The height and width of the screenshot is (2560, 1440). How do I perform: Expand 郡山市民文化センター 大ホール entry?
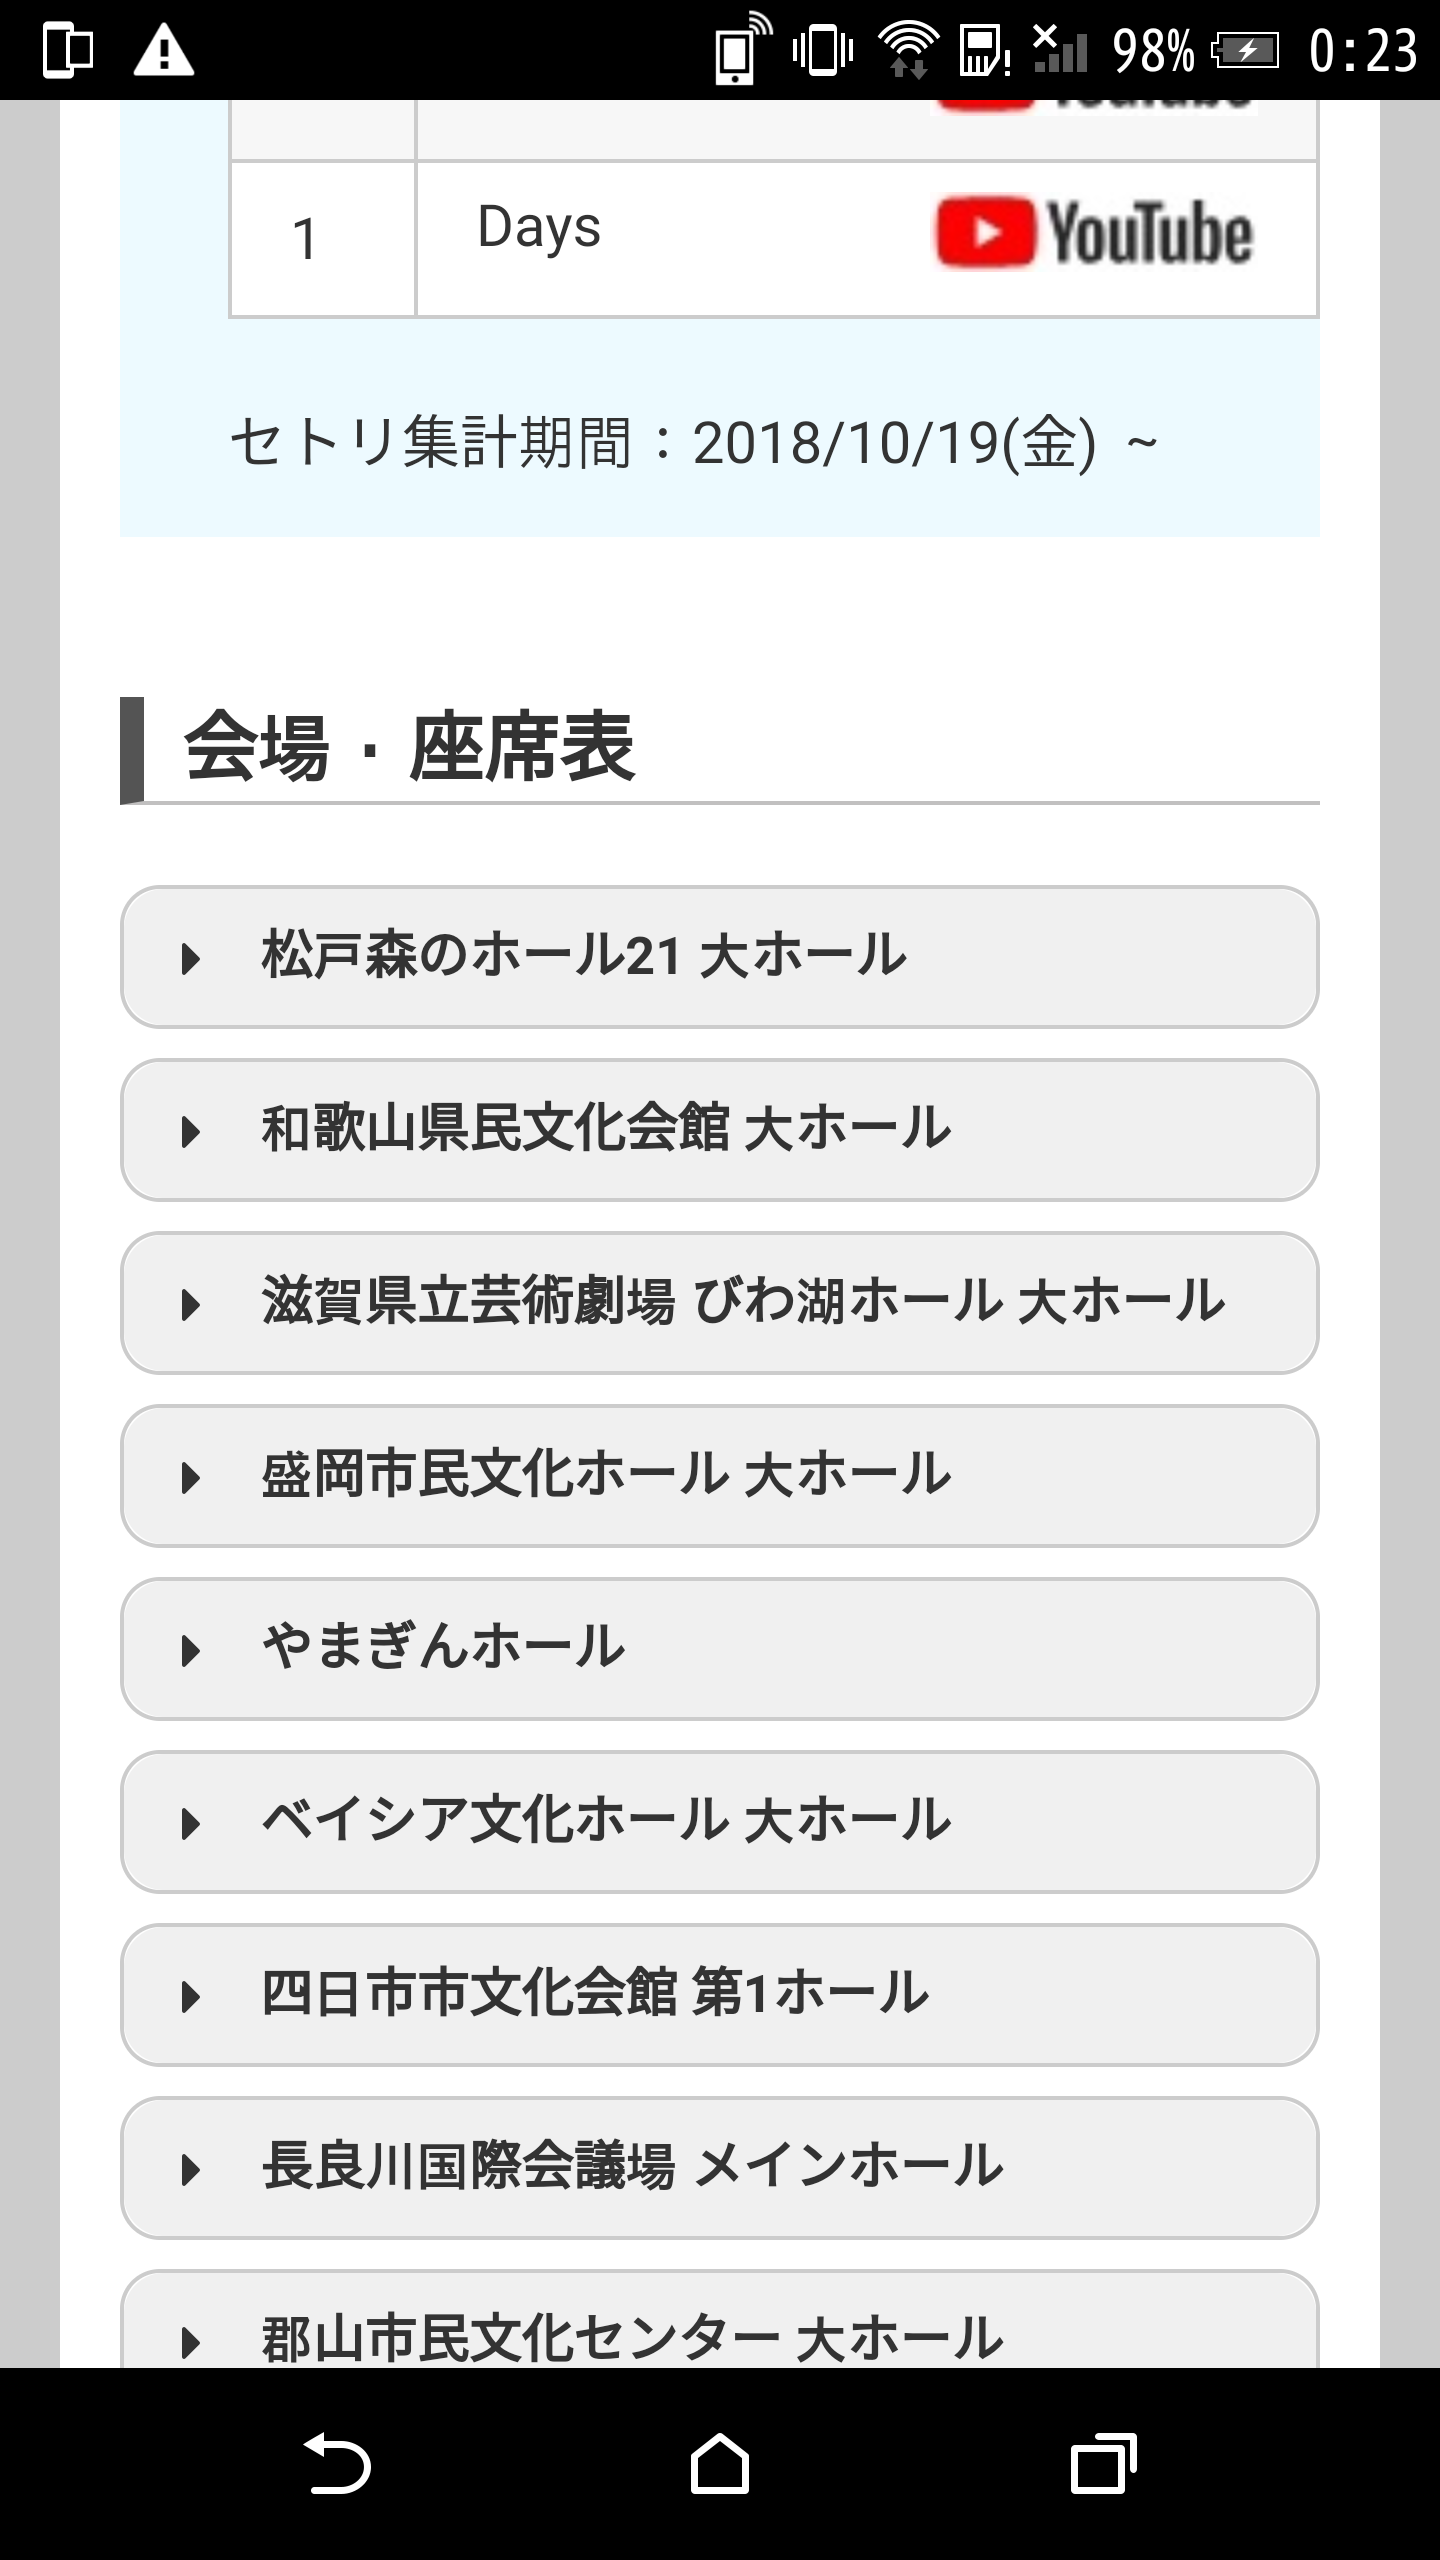720,2319
